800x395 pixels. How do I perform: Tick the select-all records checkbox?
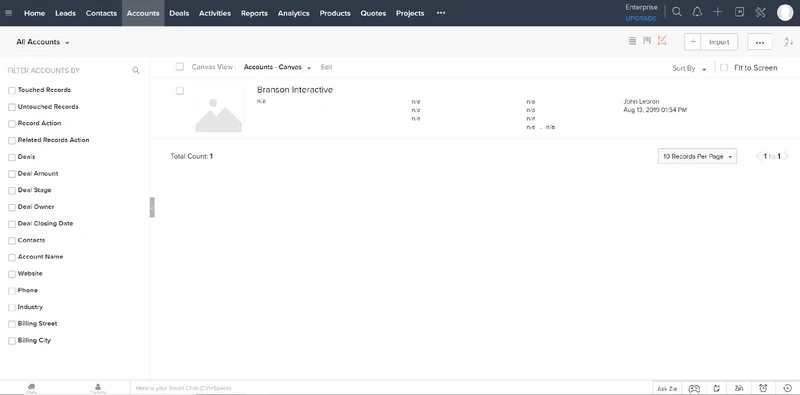click(180, 66)
